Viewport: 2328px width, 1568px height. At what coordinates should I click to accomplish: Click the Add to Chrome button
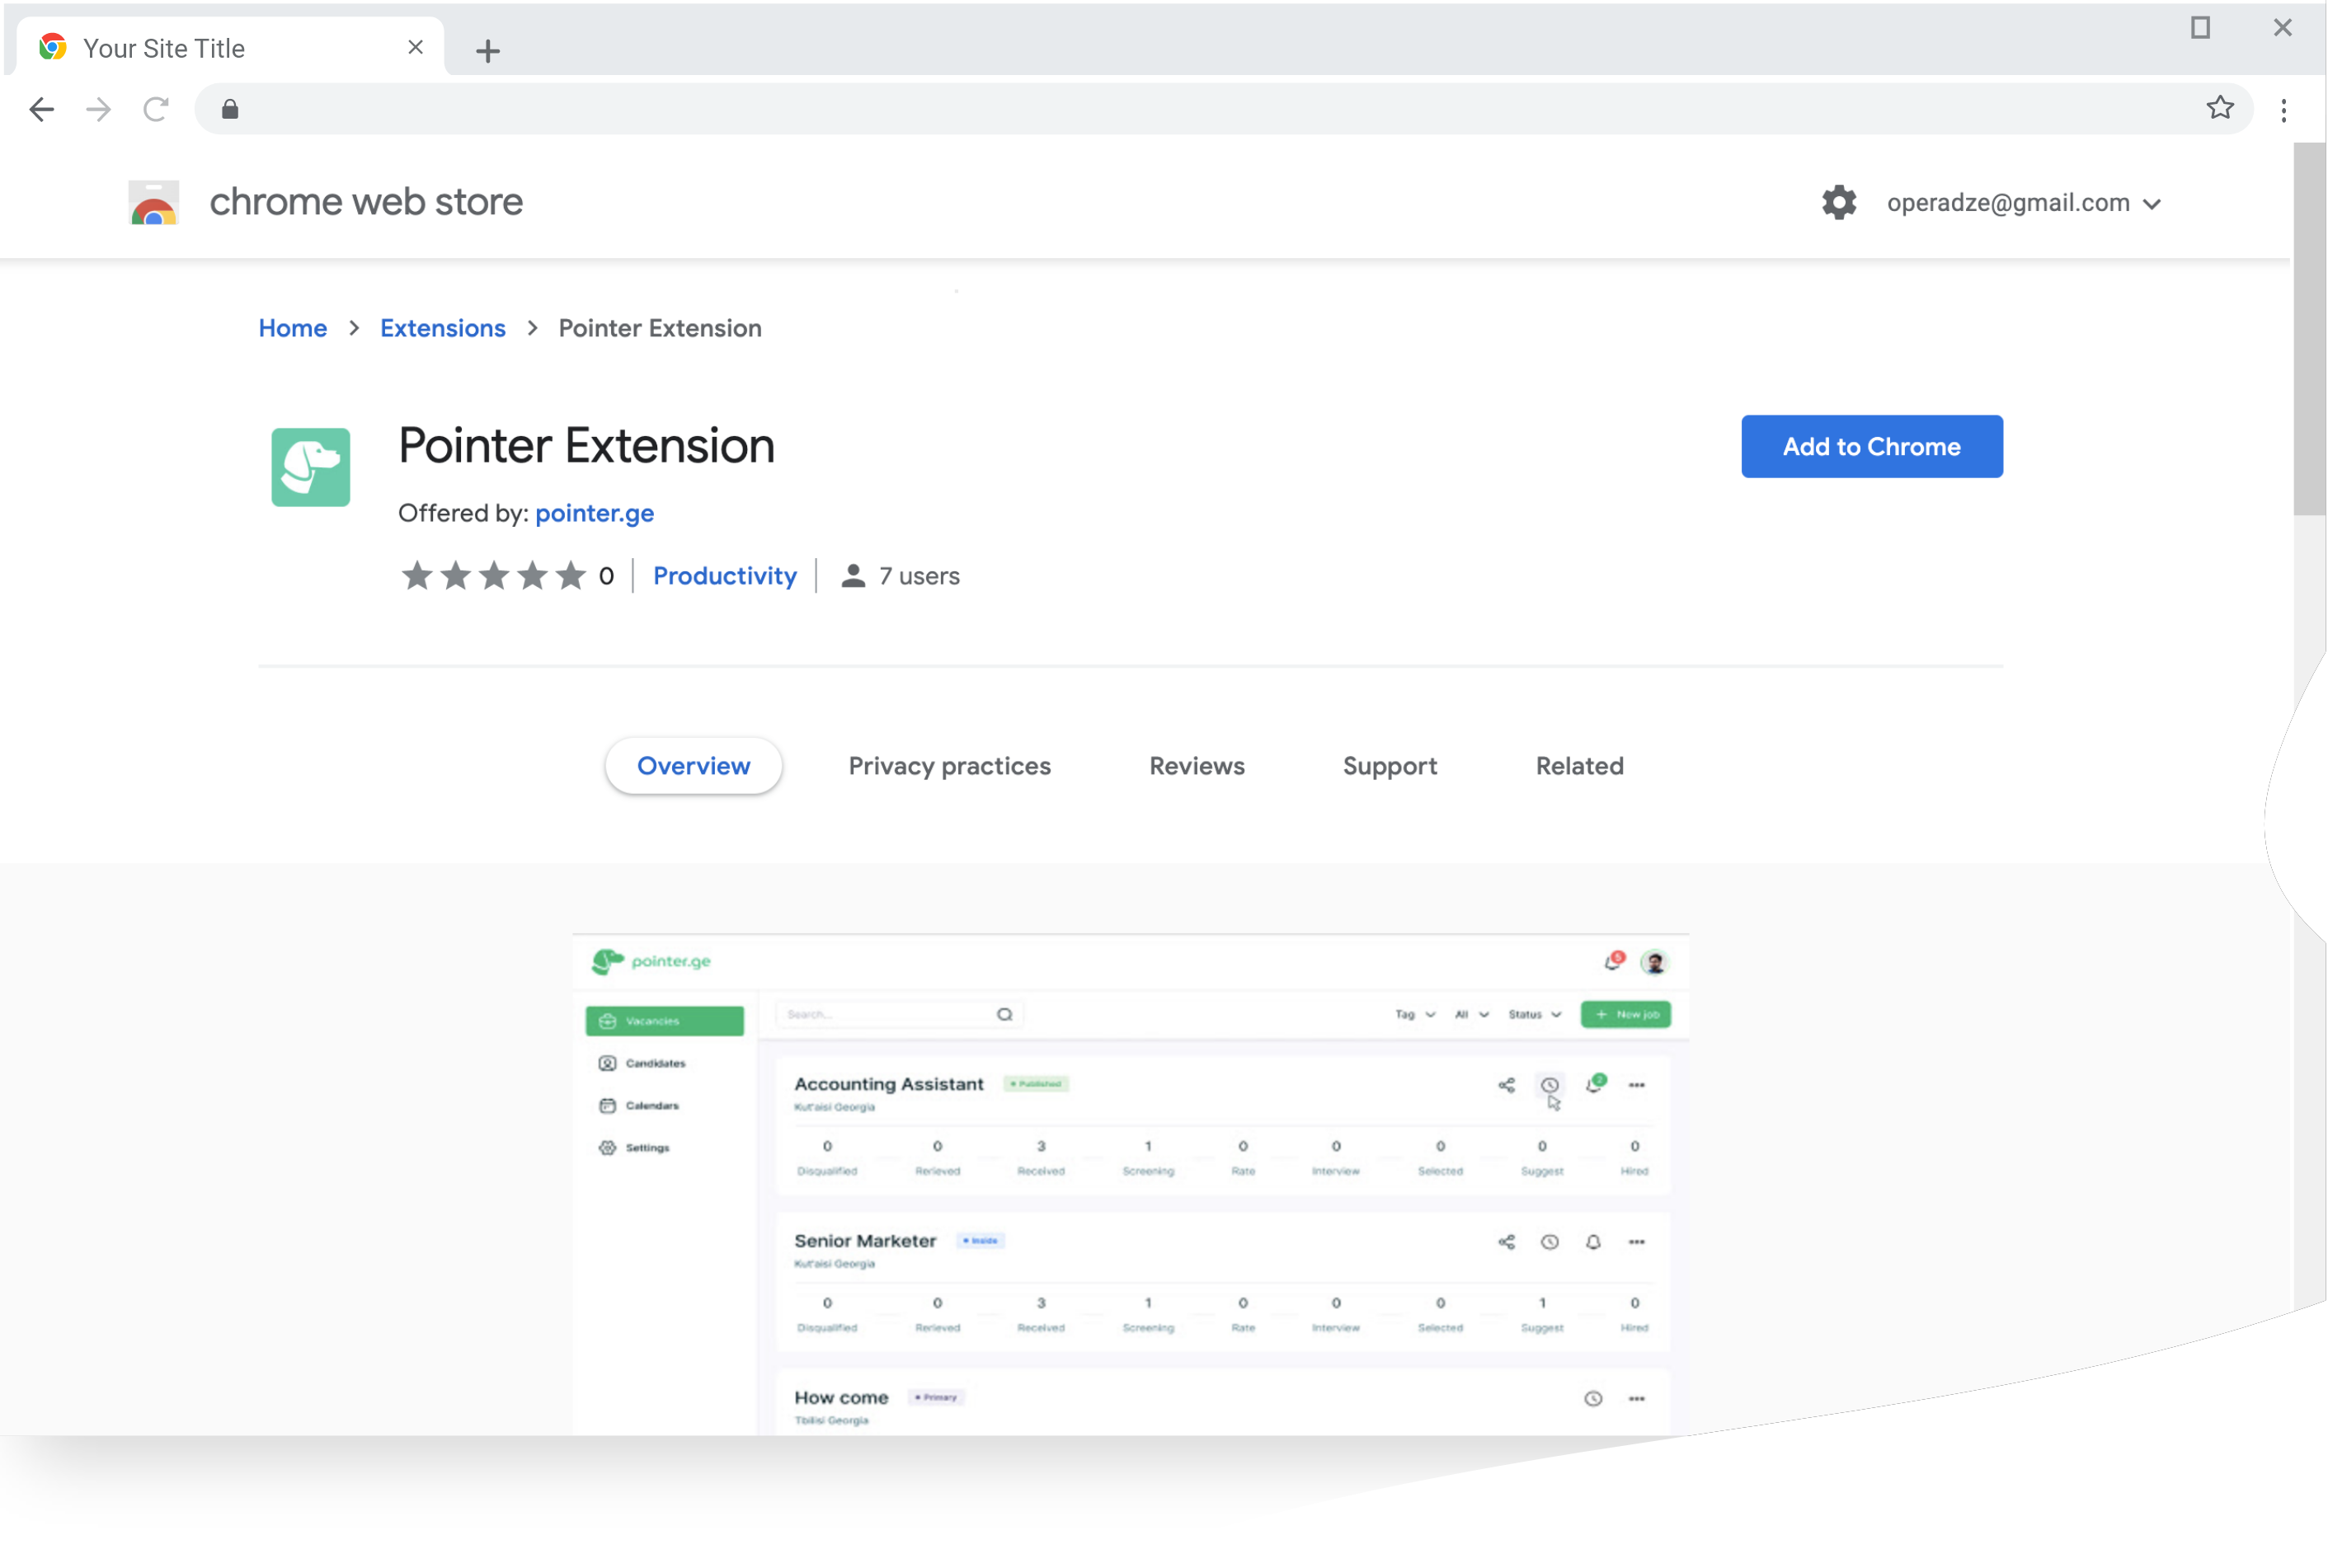point(1872,446)
